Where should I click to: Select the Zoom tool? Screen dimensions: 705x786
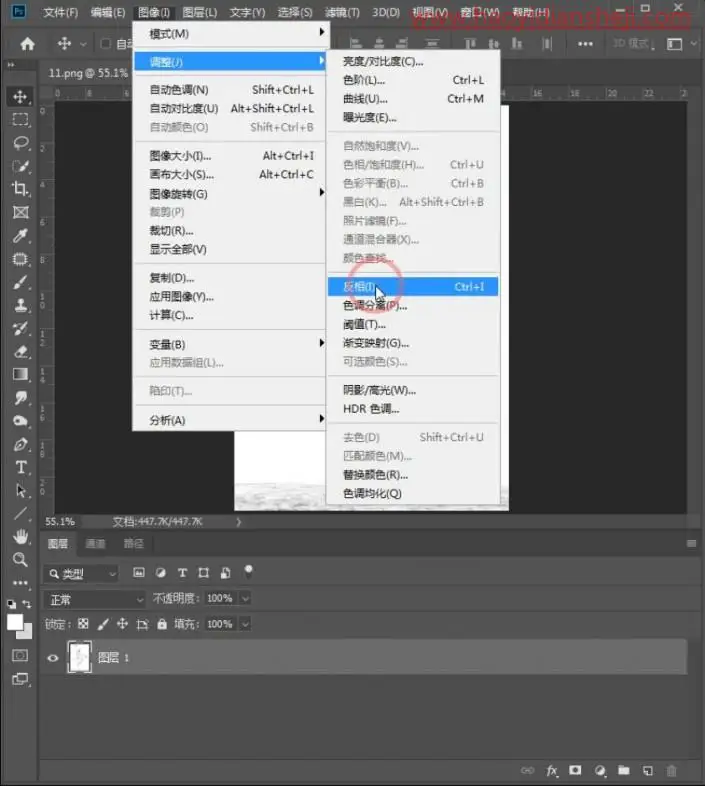[20, 559]
